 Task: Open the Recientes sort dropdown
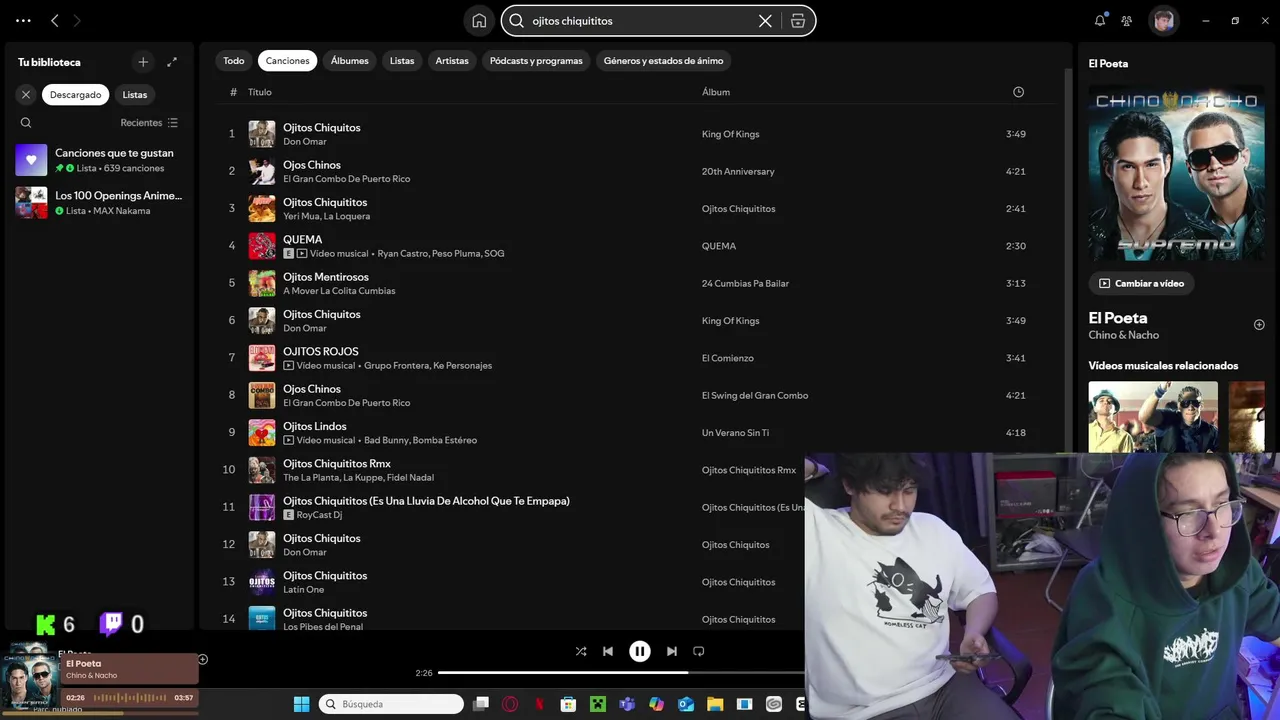(149, 123)
